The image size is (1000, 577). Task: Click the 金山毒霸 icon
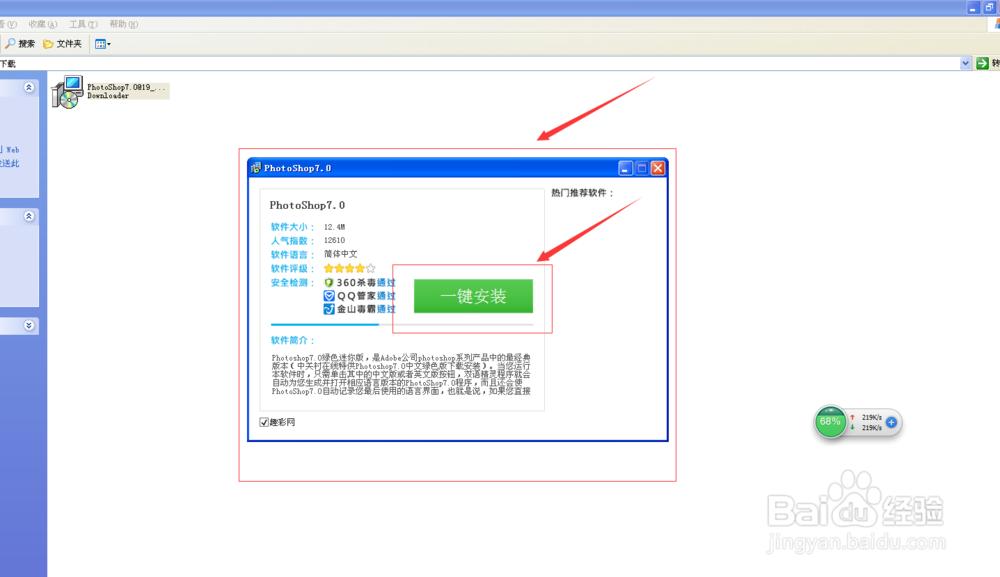point(329,309)
